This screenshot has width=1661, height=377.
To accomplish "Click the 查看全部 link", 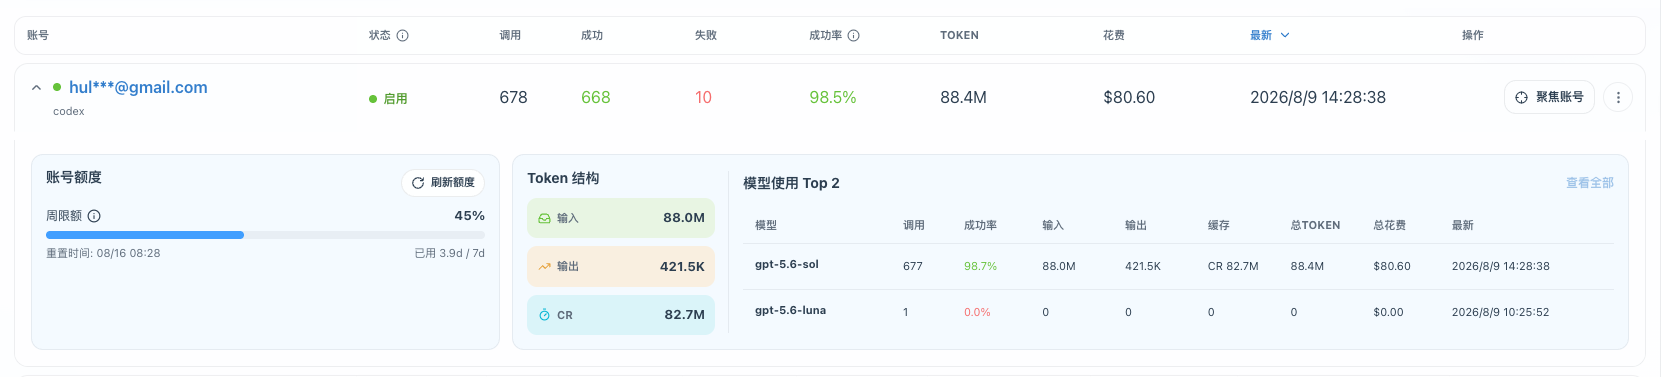I will [1590, 183].
